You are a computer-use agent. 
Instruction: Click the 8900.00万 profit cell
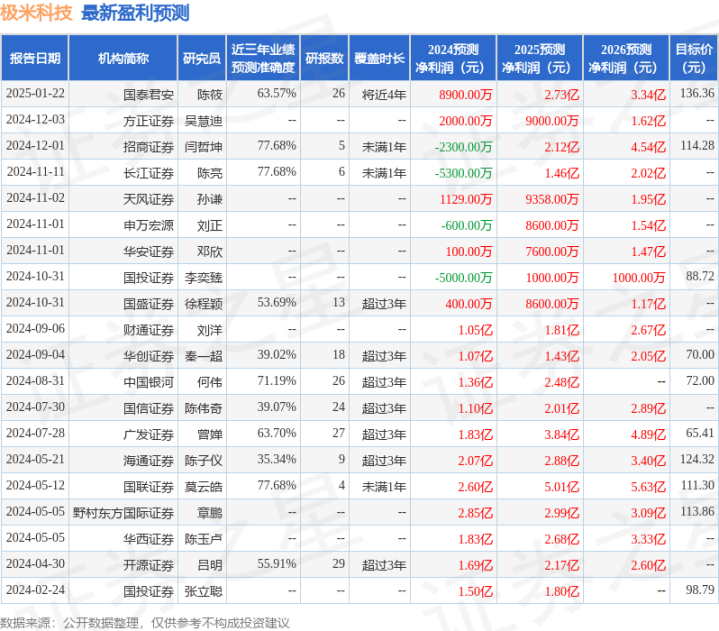(465, 95)
